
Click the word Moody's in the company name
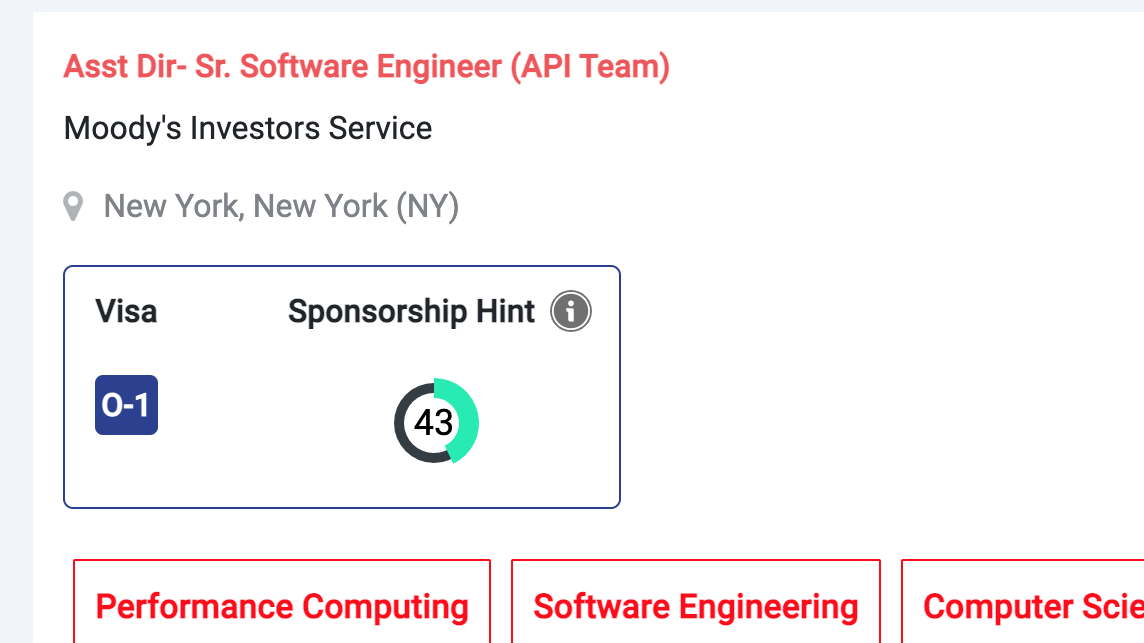pos(119,128)
